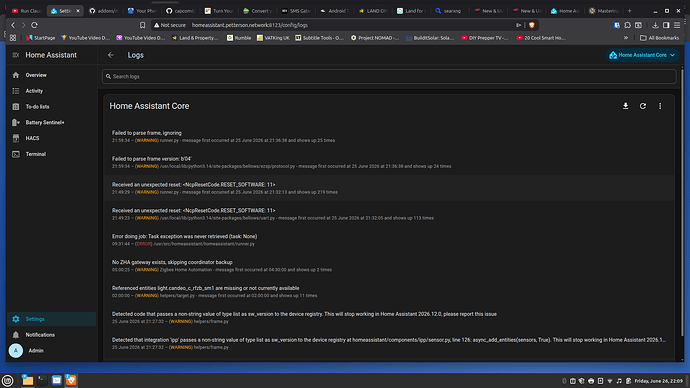Bookmark this page via the bookmark icon

point(143,25)
